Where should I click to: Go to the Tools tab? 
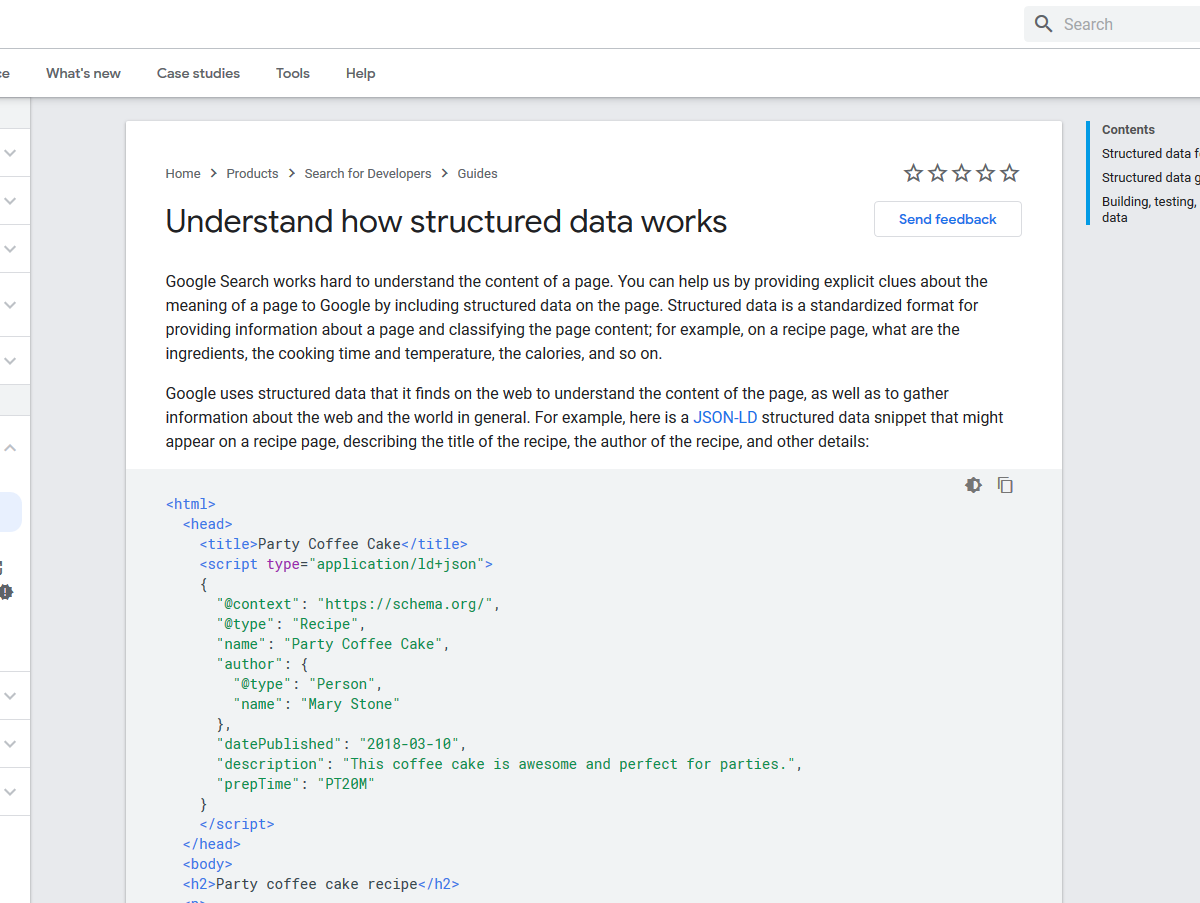pyautogui.click(x=293, y=73)
